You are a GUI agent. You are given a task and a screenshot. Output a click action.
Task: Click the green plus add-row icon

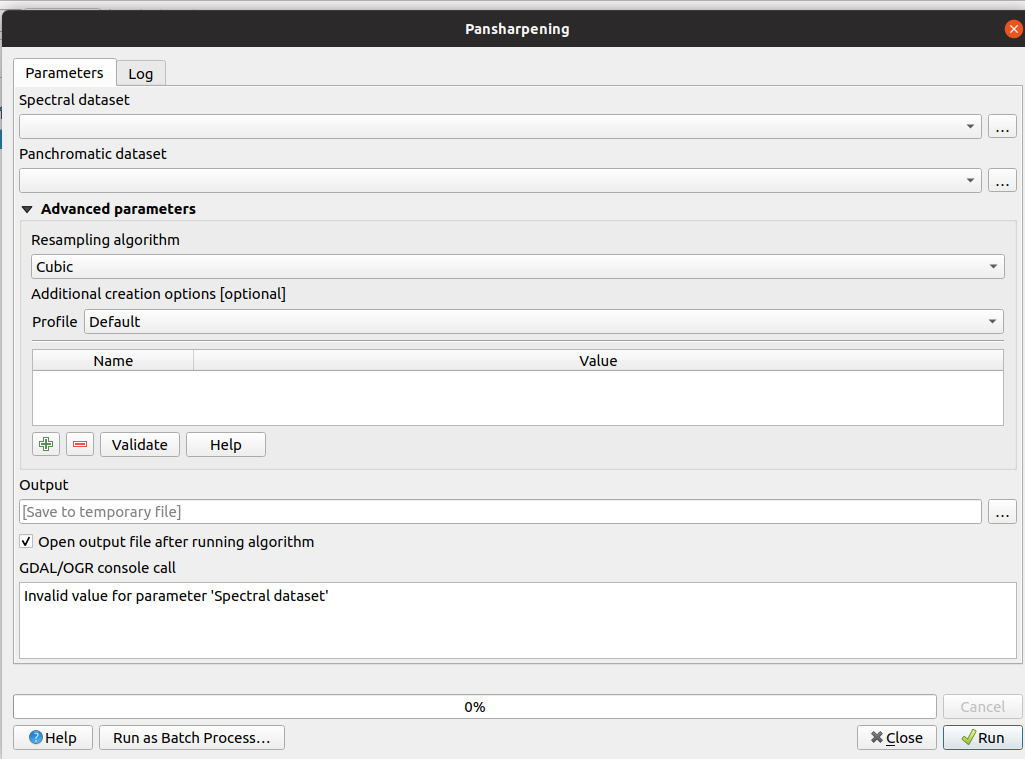point(46,444)
